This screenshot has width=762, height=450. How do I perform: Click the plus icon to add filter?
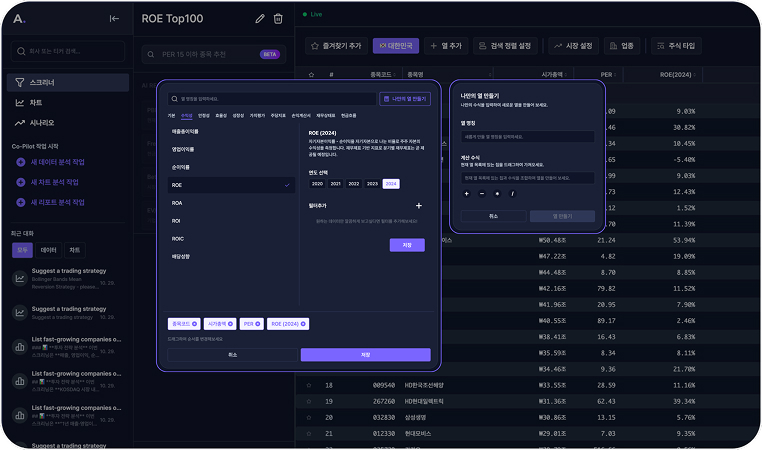[x=418, y=205]
